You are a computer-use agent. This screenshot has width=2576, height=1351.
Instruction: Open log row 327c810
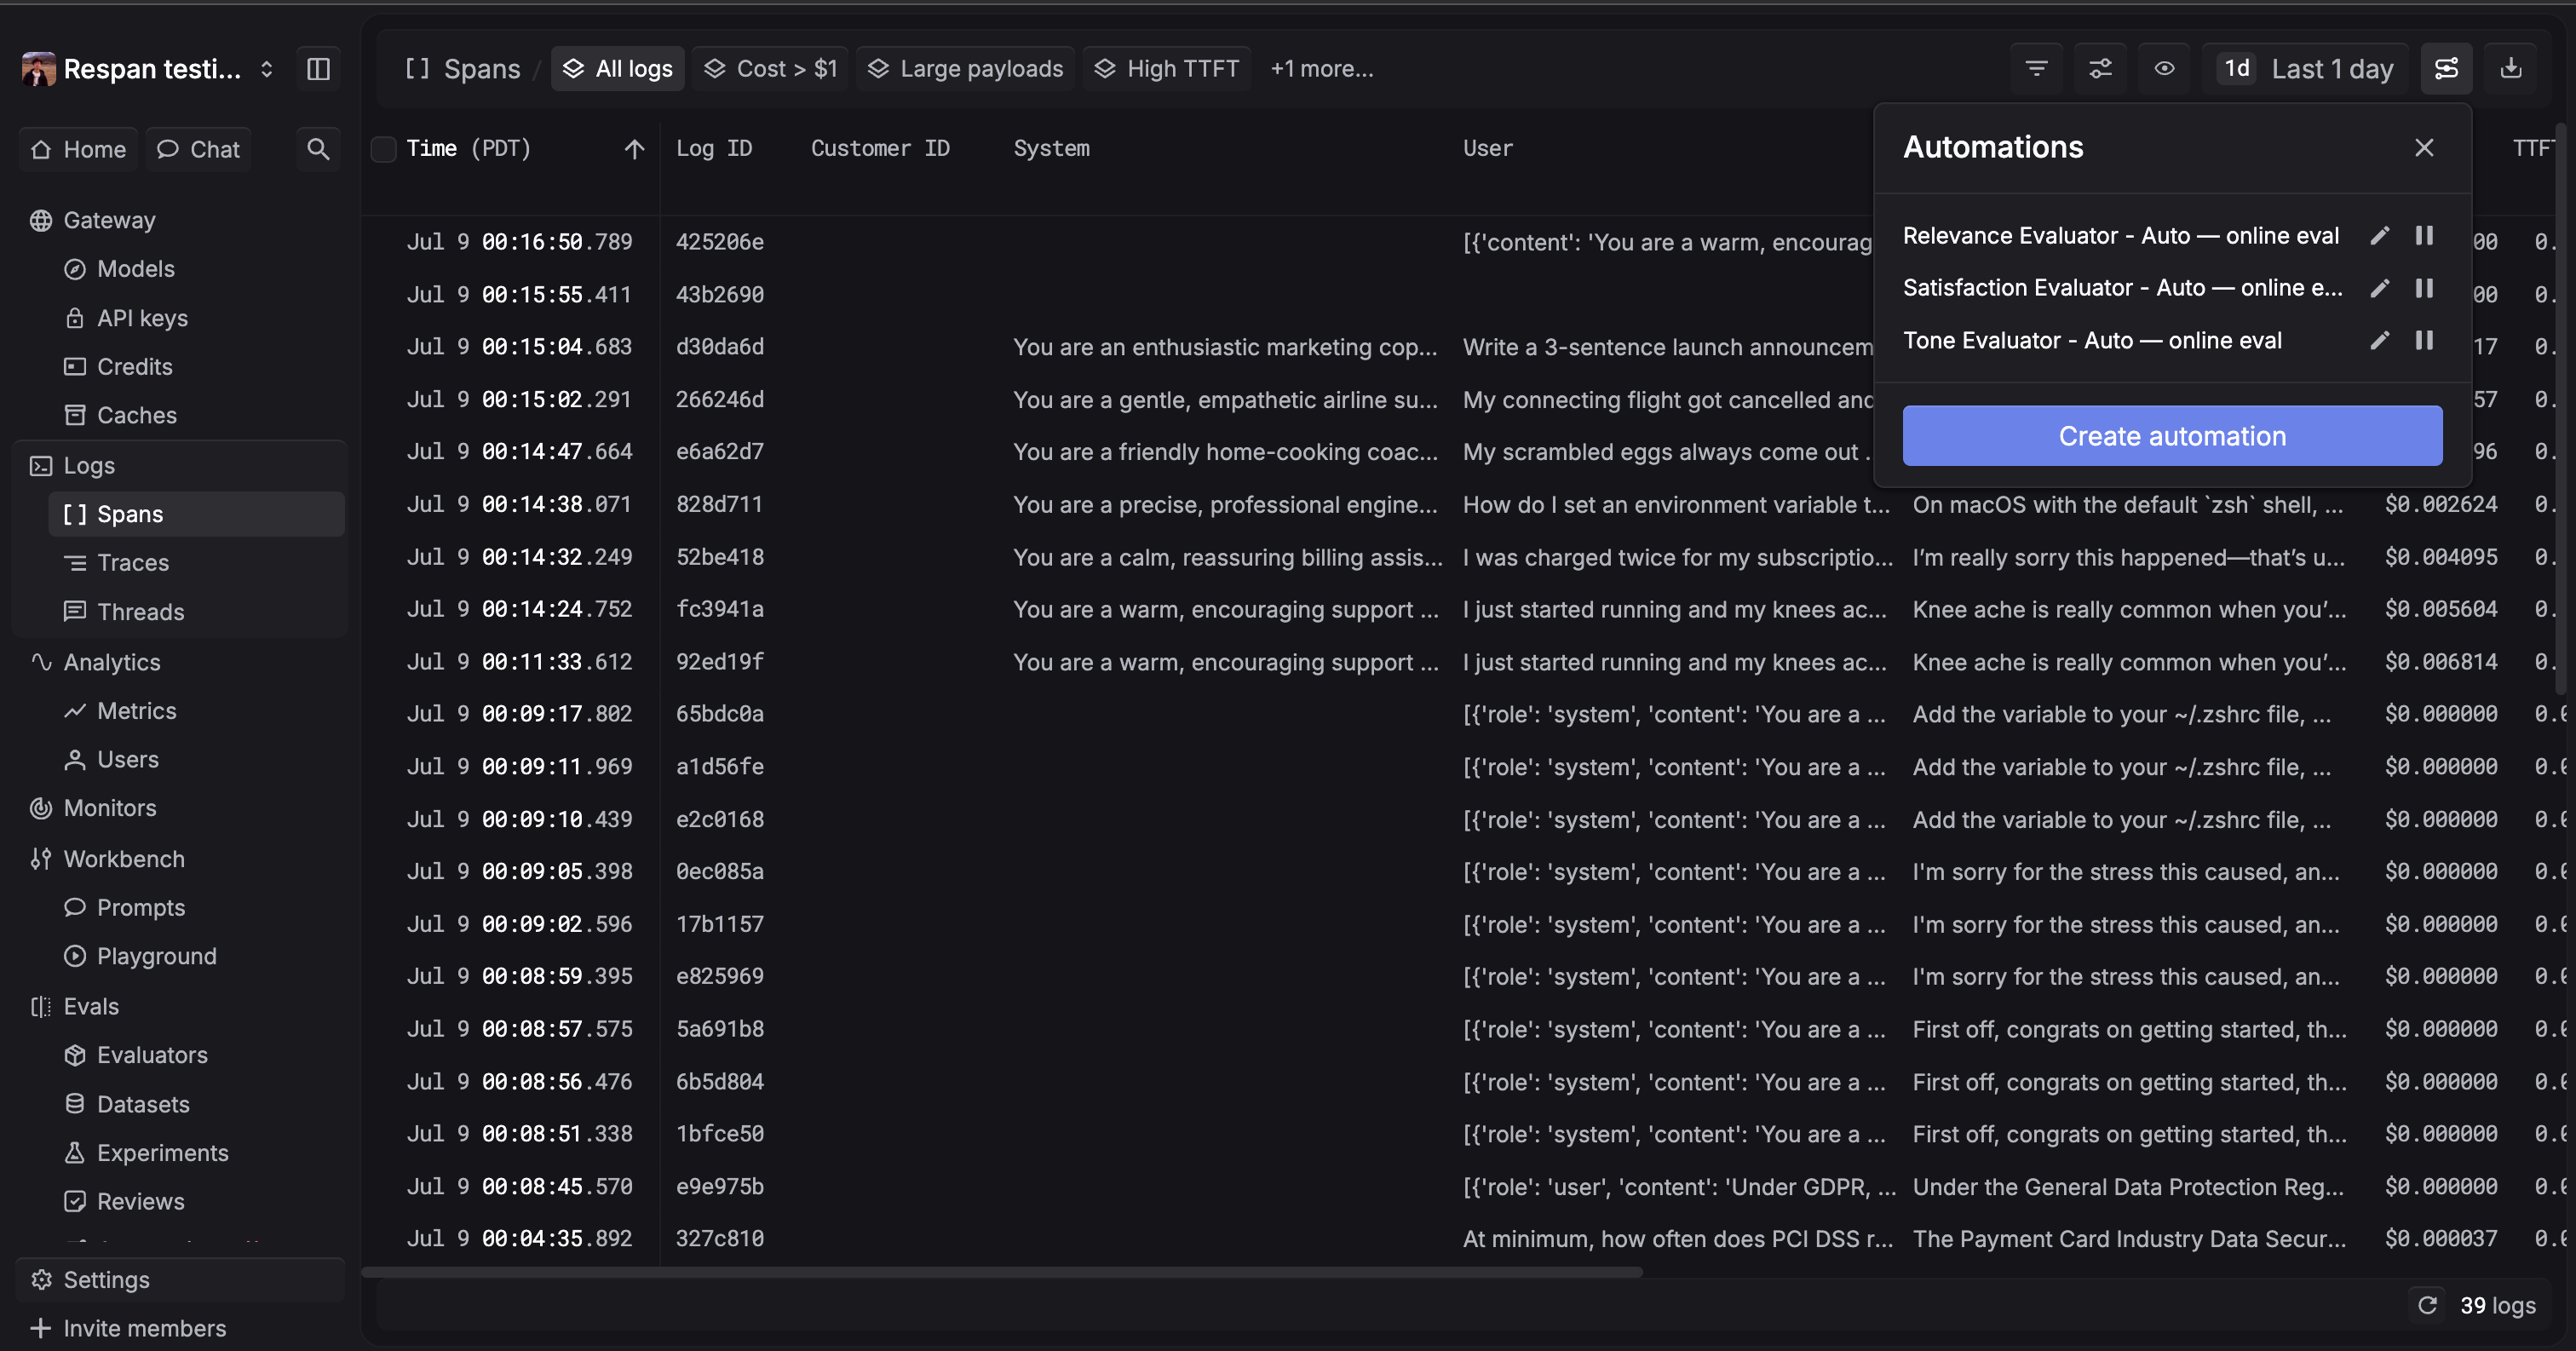[719, 1239]
